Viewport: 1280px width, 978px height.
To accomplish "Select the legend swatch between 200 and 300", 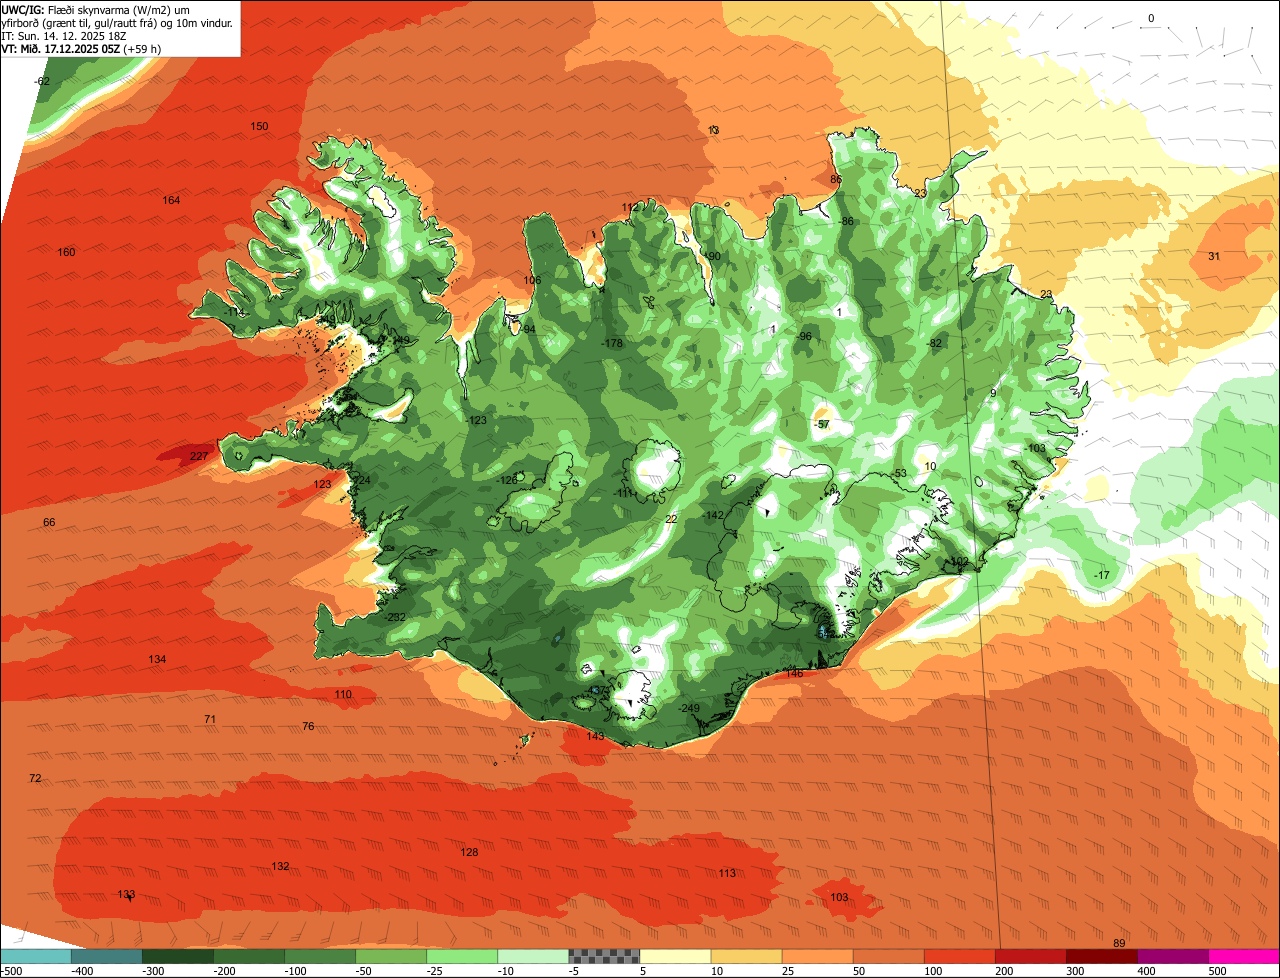I will (x=1030, y=956).
